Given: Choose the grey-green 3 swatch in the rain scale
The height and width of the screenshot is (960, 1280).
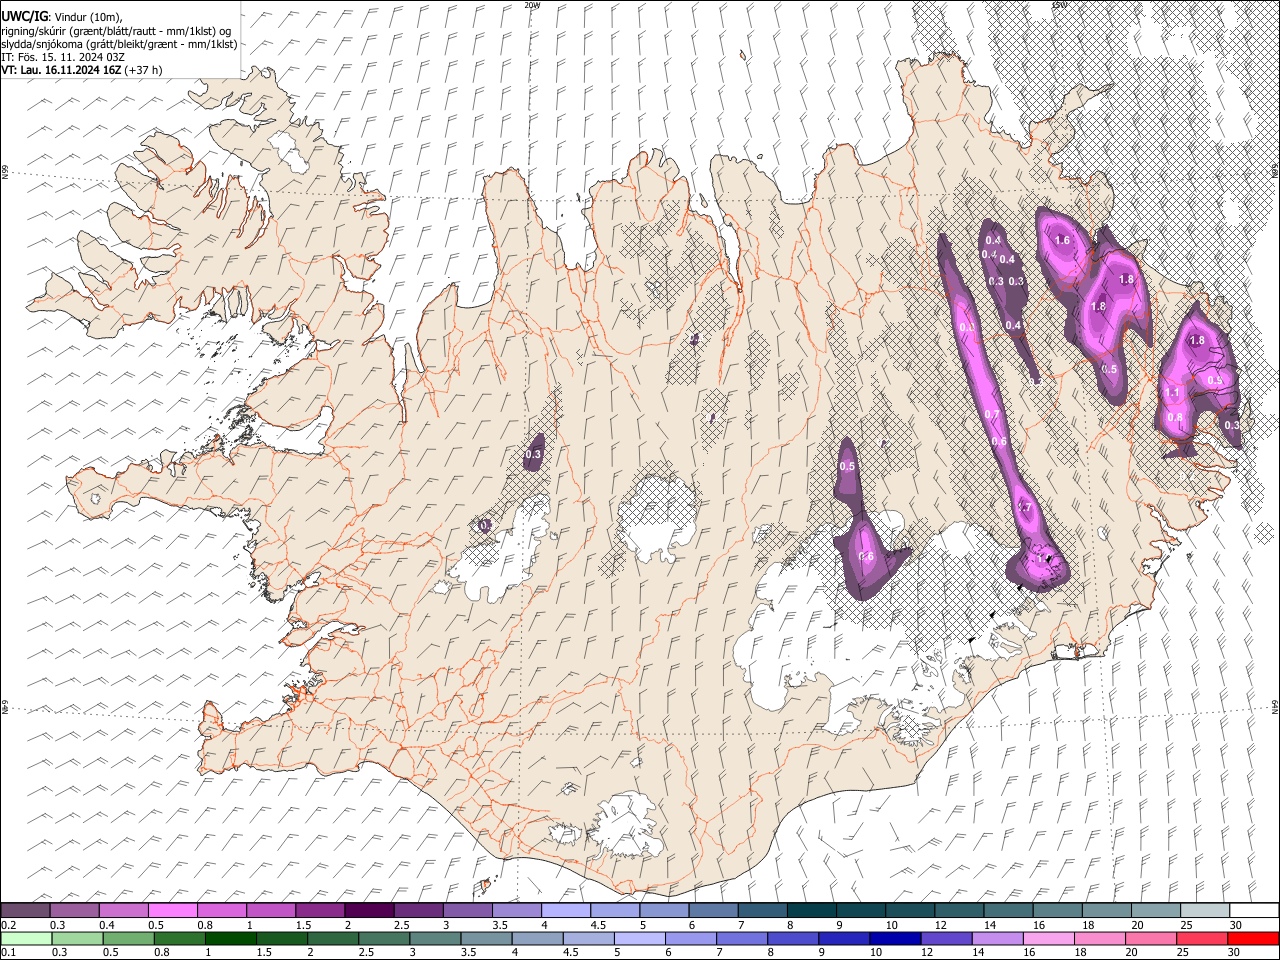Looking at the screenshot, I should [435, 938].
